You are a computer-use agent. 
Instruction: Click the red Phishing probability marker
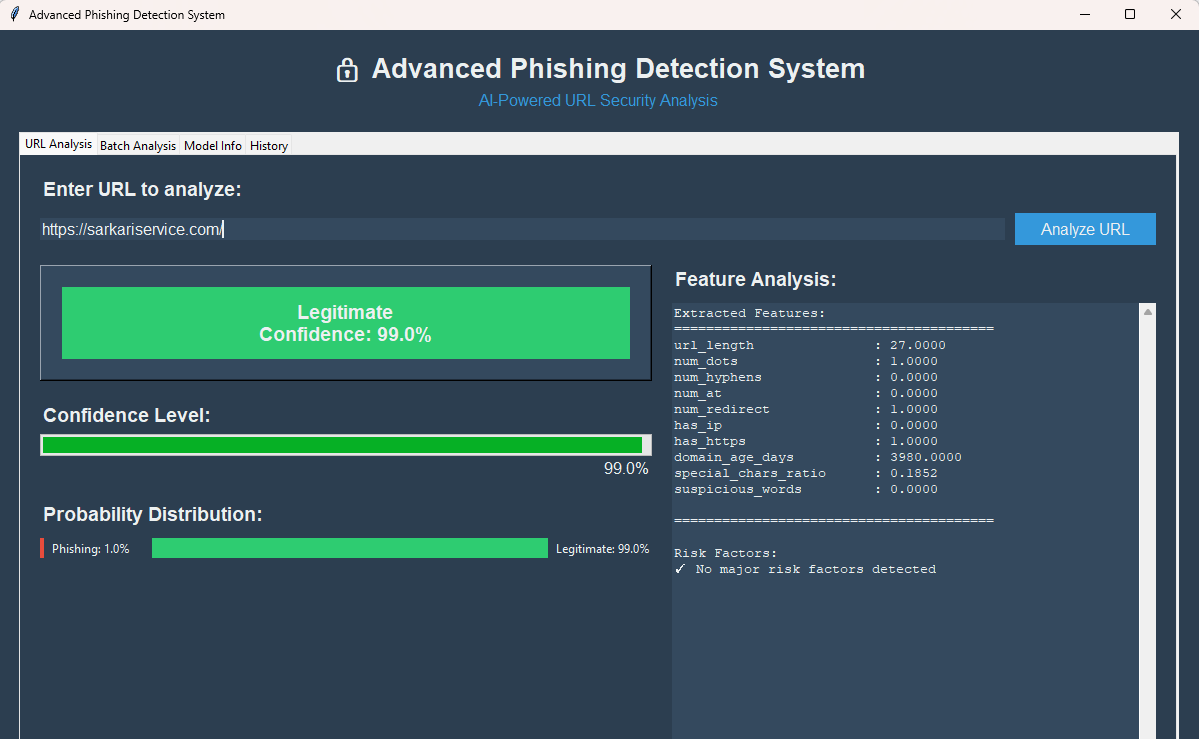pos(42,548)
